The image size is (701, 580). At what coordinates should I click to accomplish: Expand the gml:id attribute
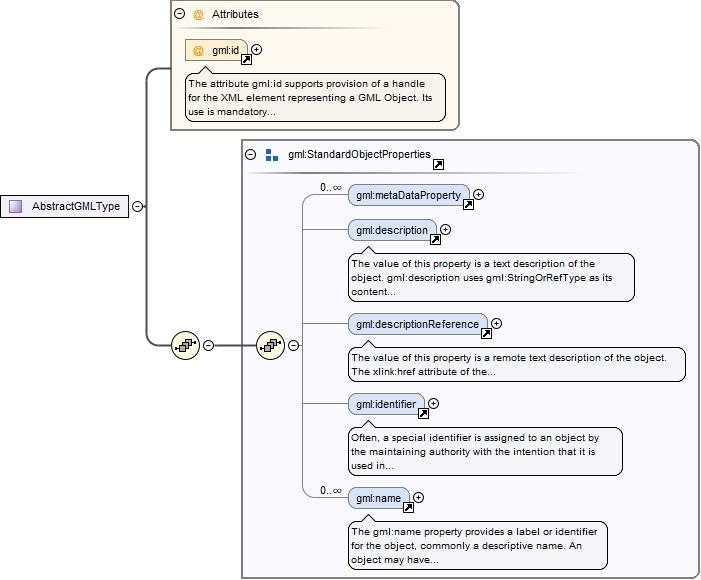coord(257,48)
